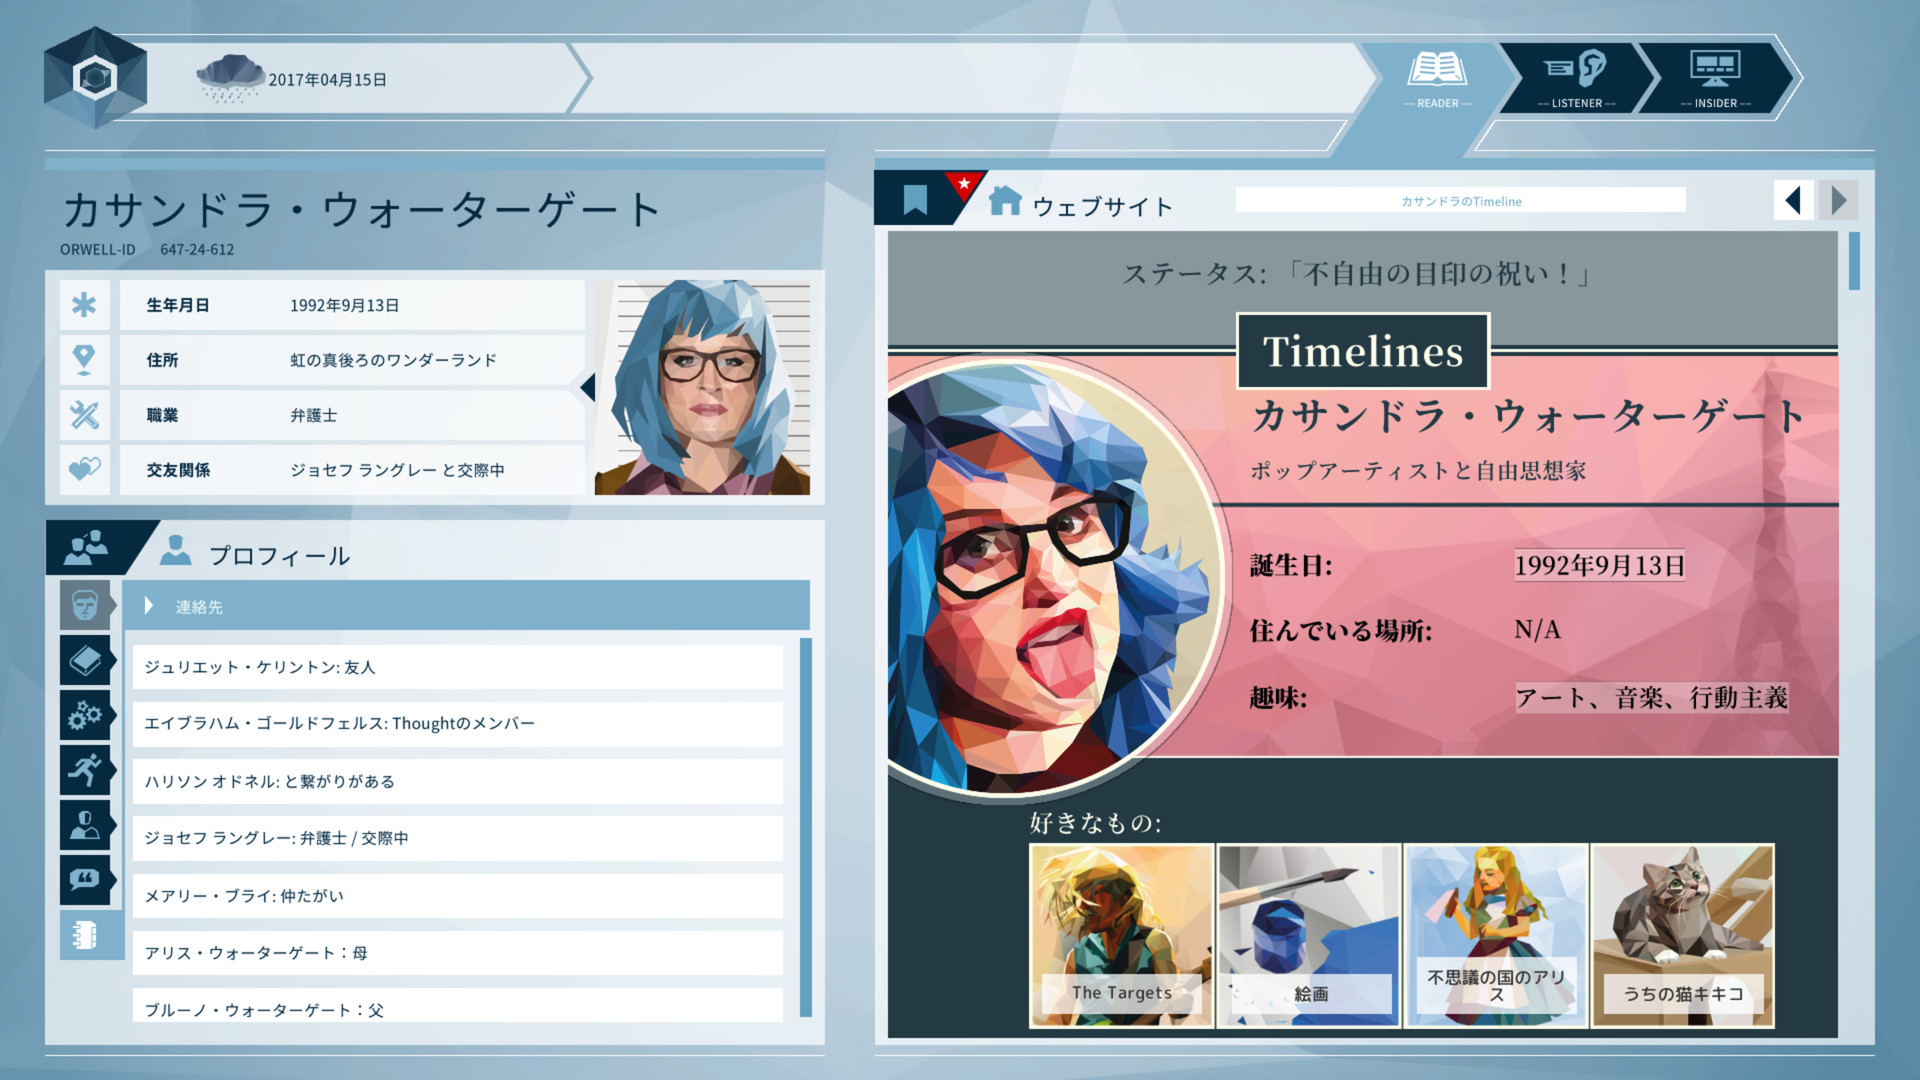Go back with the left arrow button
1920x1080 pixels.
(1793, 201)
